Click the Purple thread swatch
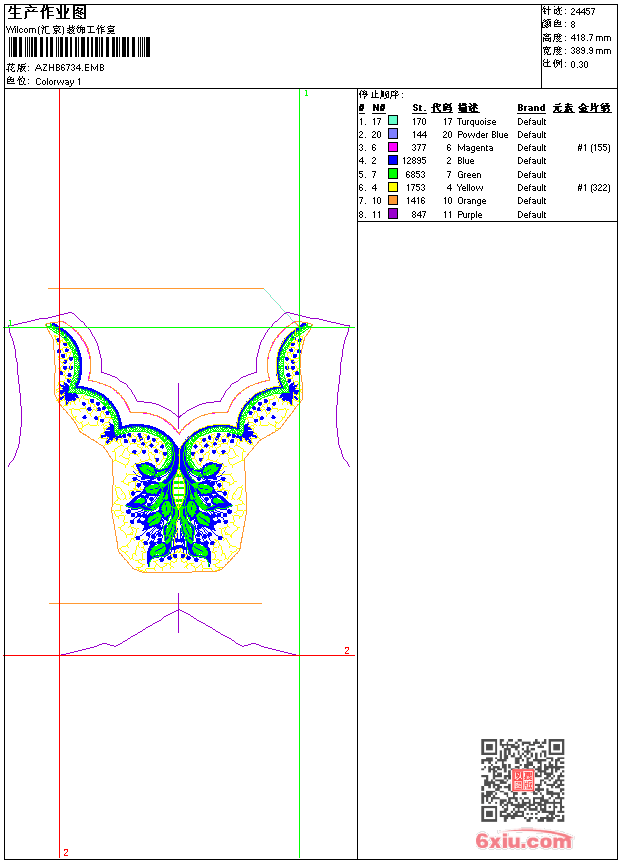Image resolution: width=620 pixels, height=860 pixels. 393,214
